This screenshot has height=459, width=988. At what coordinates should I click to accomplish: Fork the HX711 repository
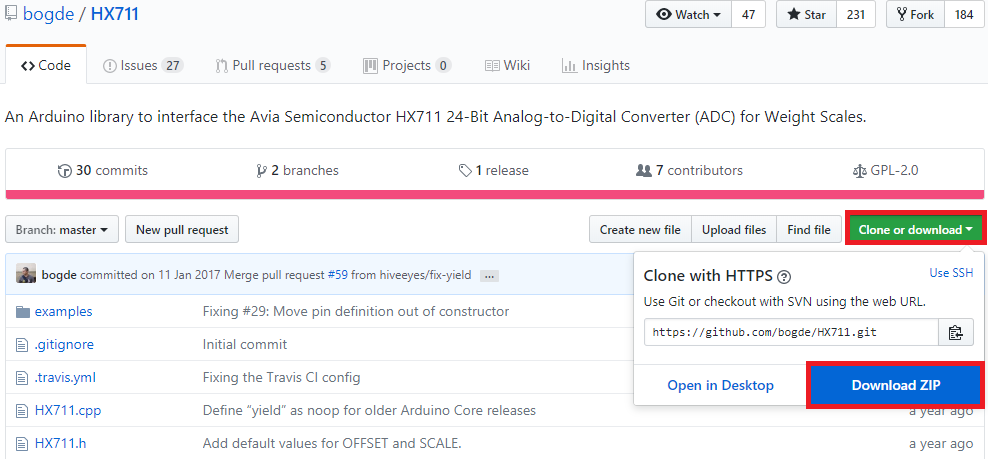(x=915, y=15)
